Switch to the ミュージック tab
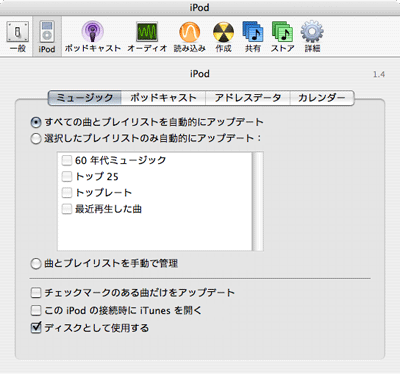The width and height of the screenshot is (400, 374). click(85, 98)
